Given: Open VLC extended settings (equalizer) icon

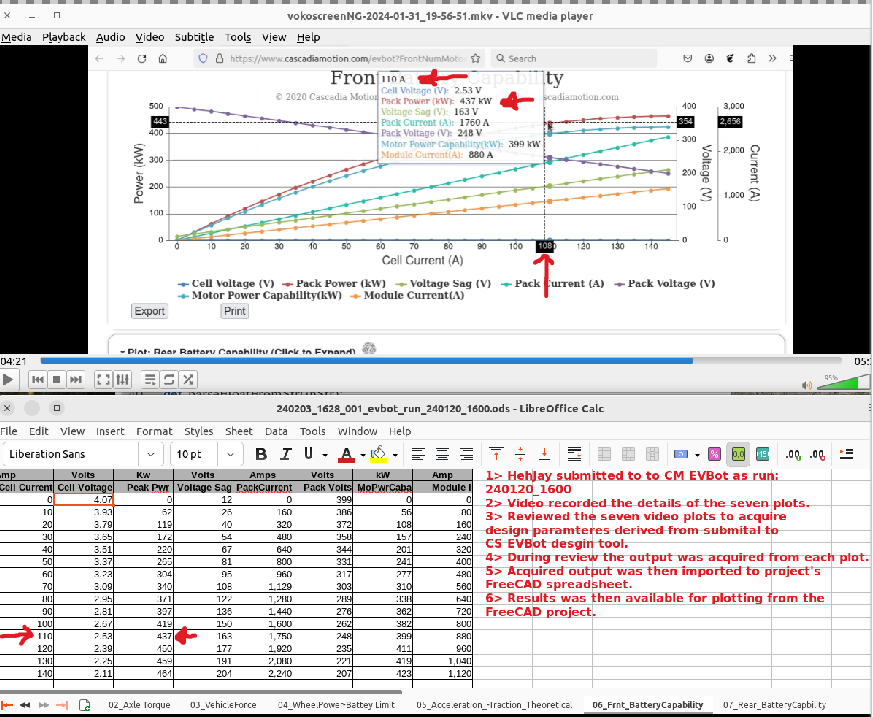Looking at the screenshot, I should [x=124, y=380].
